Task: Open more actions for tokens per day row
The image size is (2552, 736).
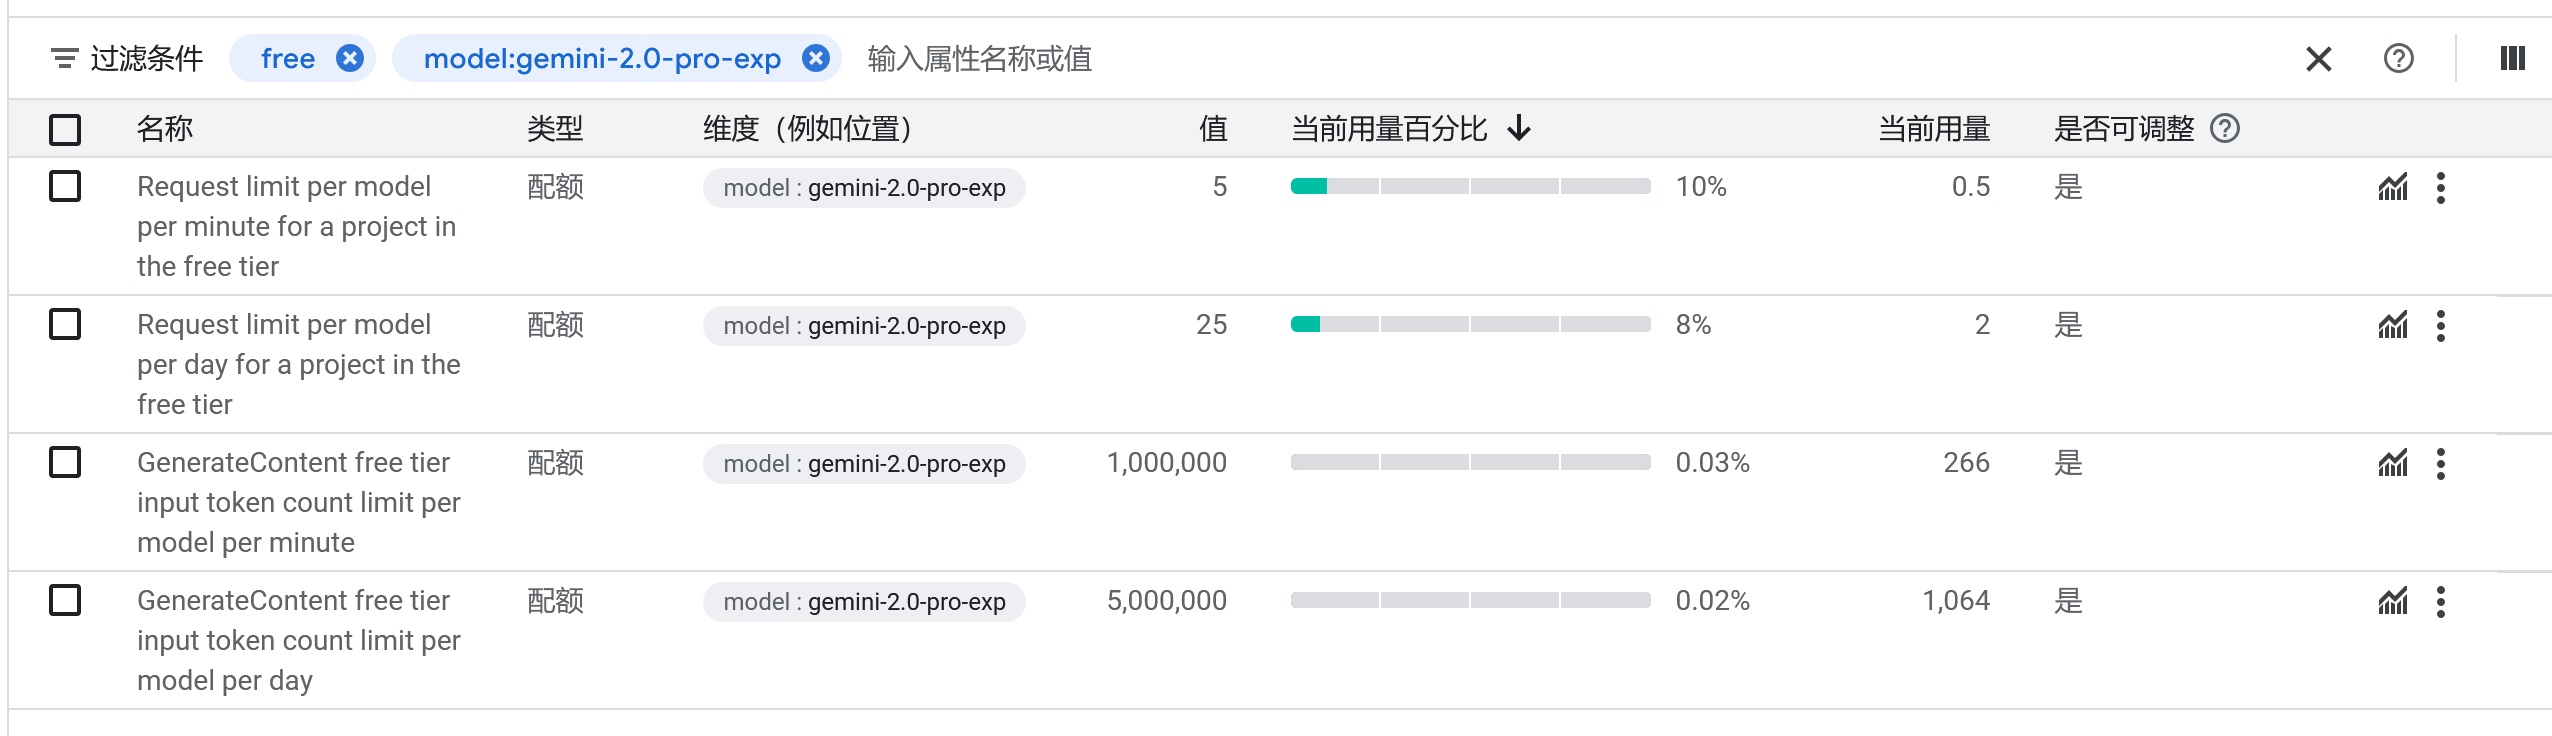Action: [2441, 602]
